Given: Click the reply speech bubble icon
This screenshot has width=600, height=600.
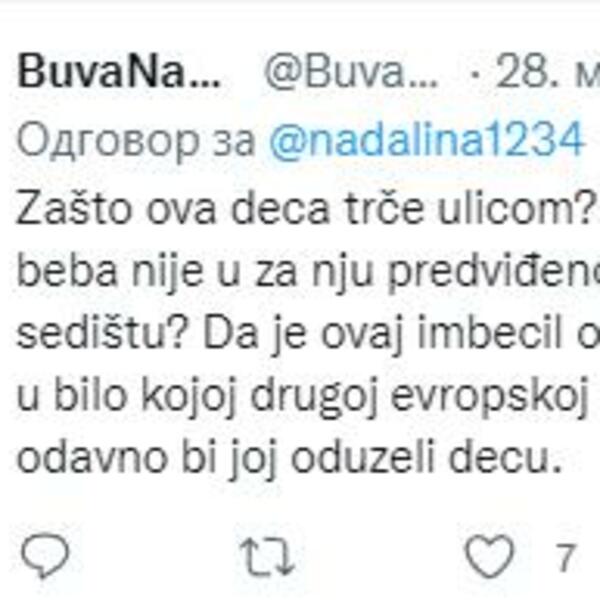Looking at the screenshot, I should click(x=45, y=556).
